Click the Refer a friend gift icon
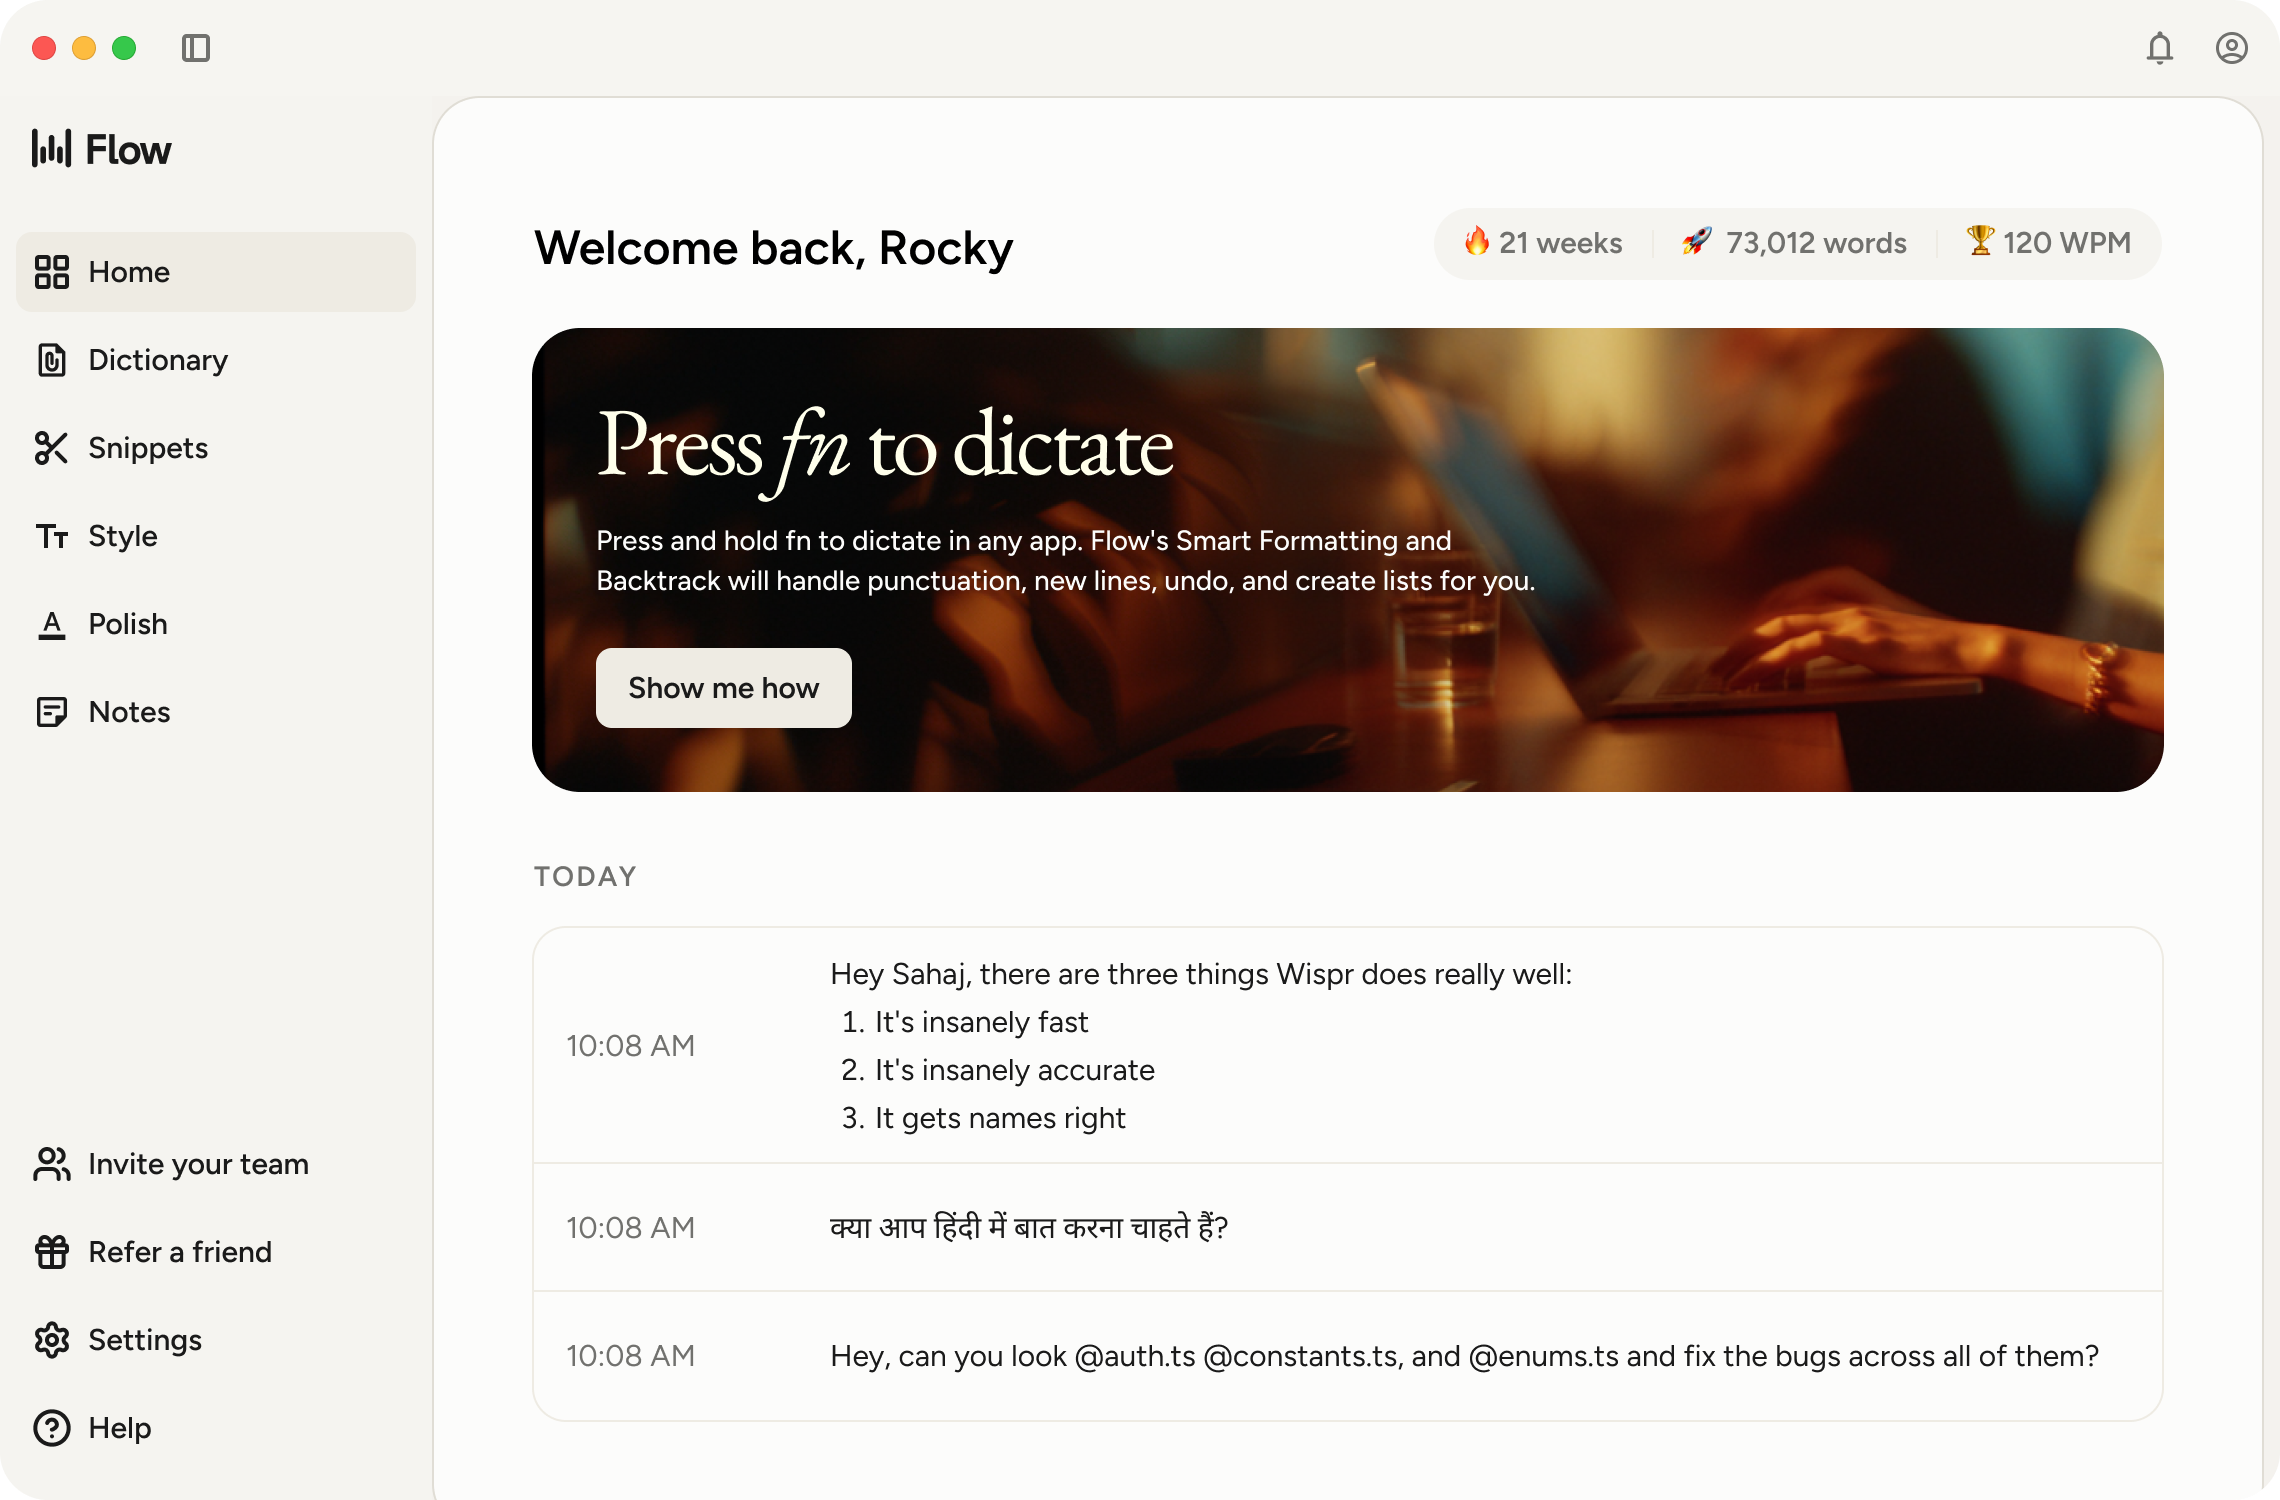Viewport: 2280px width, 1500px height. pos(53,1252)
